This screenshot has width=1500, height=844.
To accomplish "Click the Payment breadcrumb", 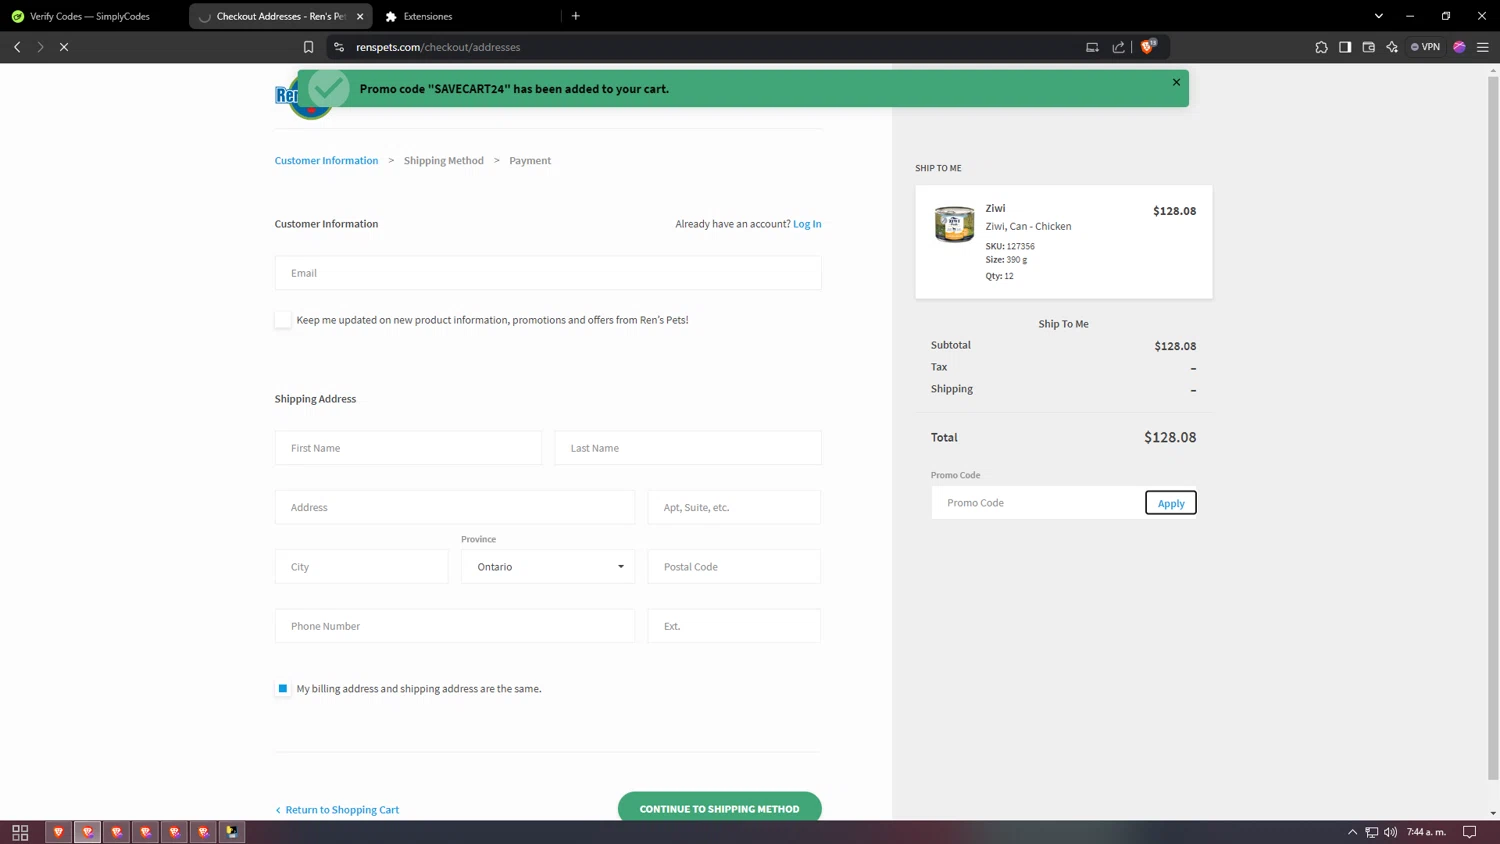I will coord(530,160).
